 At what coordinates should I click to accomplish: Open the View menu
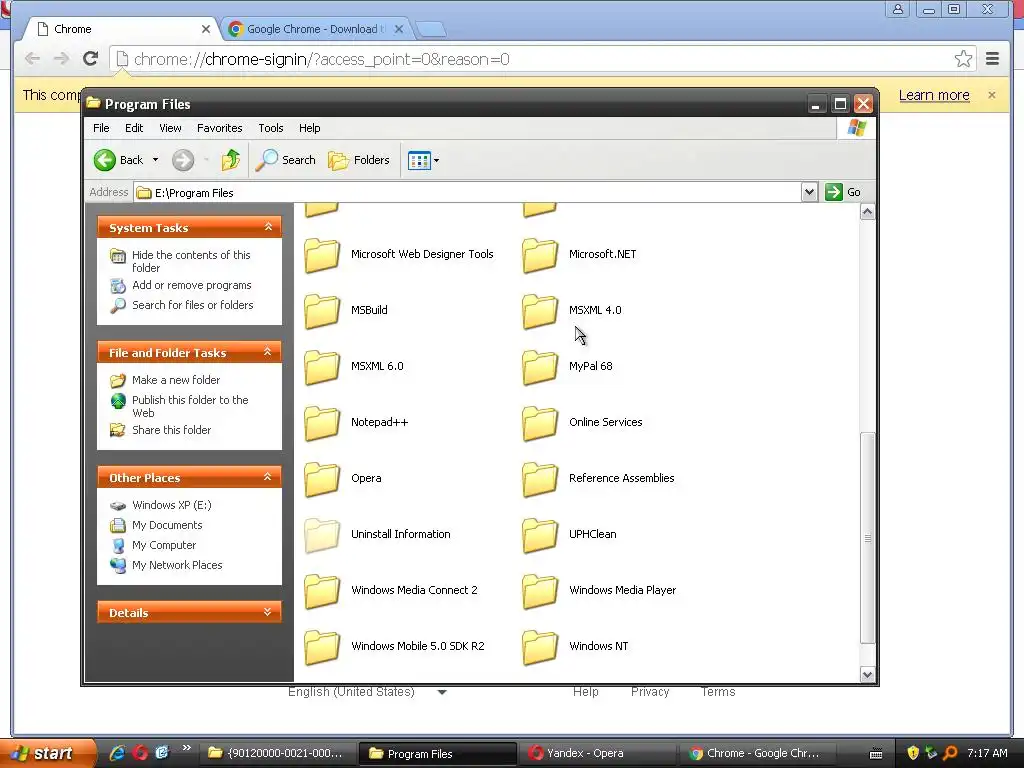tap(170, 128)
